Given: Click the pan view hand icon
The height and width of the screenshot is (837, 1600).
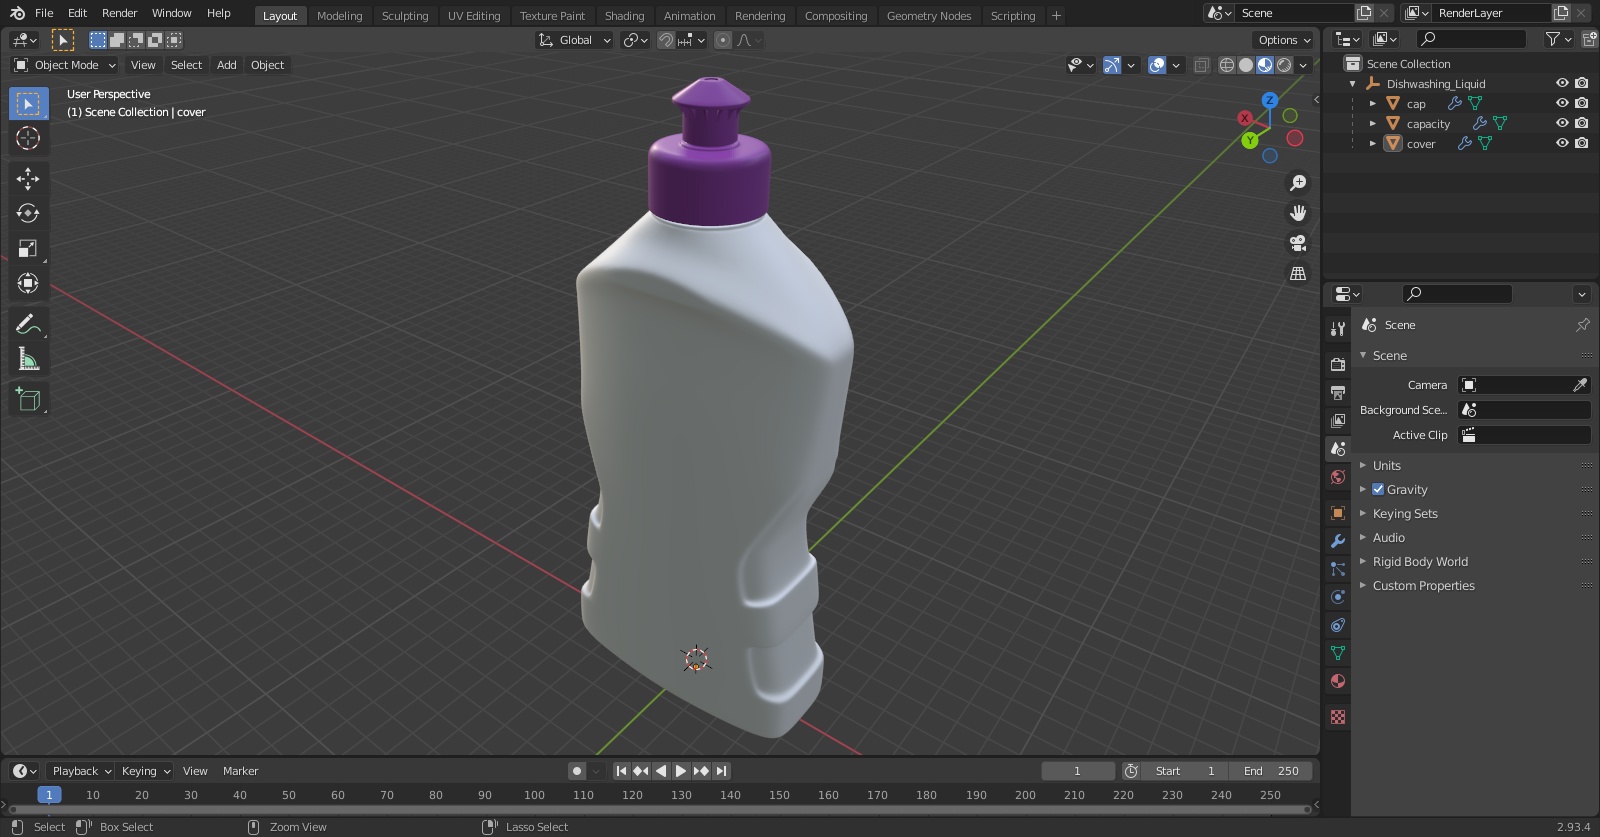Looking at the screenshot, I should pos(1298,213).
